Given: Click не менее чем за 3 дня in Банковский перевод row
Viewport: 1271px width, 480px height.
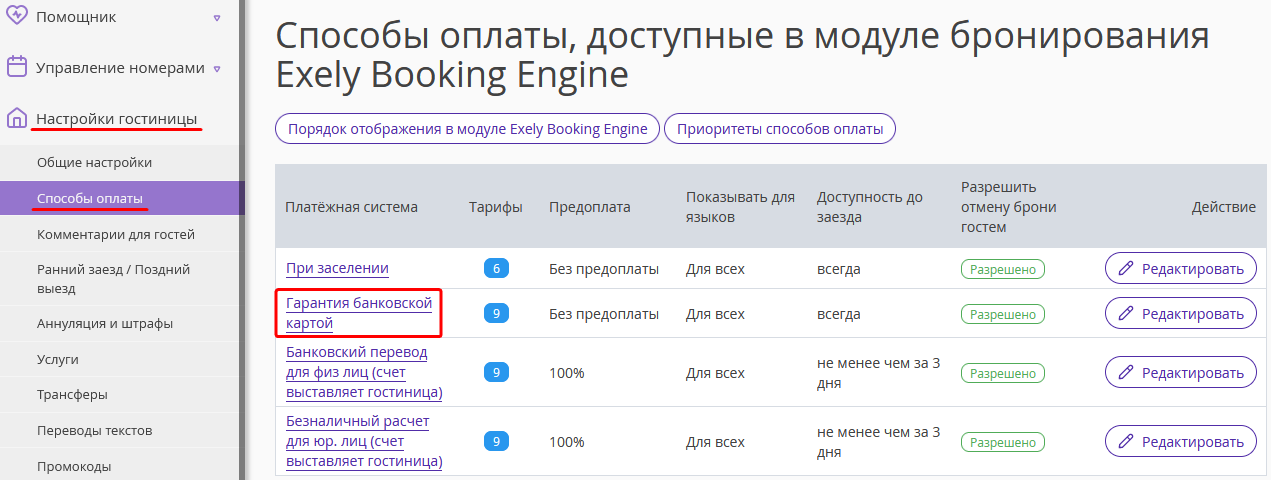Looking at the screenshot, I should coord(878,373).
